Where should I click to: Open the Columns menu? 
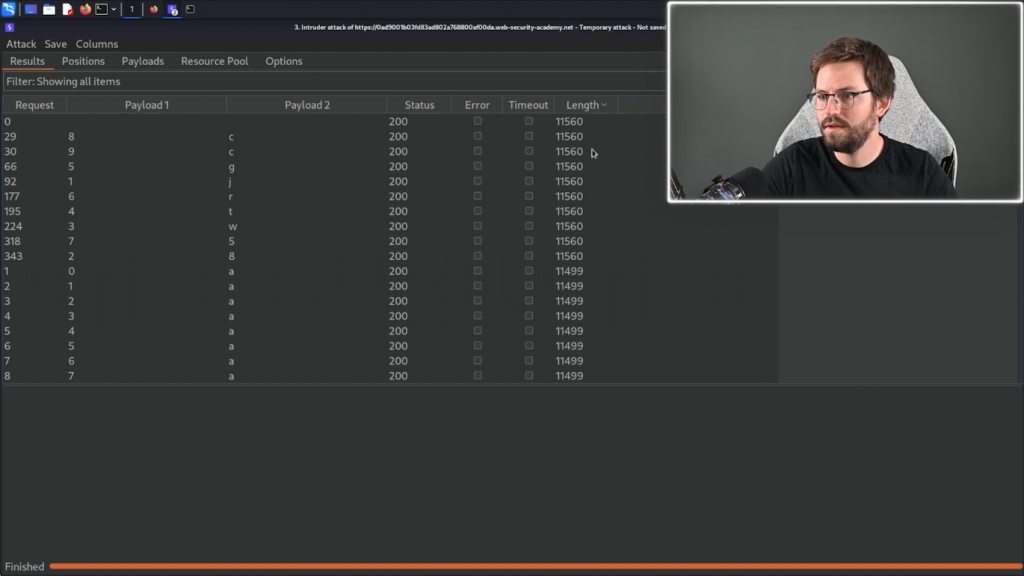97,44
